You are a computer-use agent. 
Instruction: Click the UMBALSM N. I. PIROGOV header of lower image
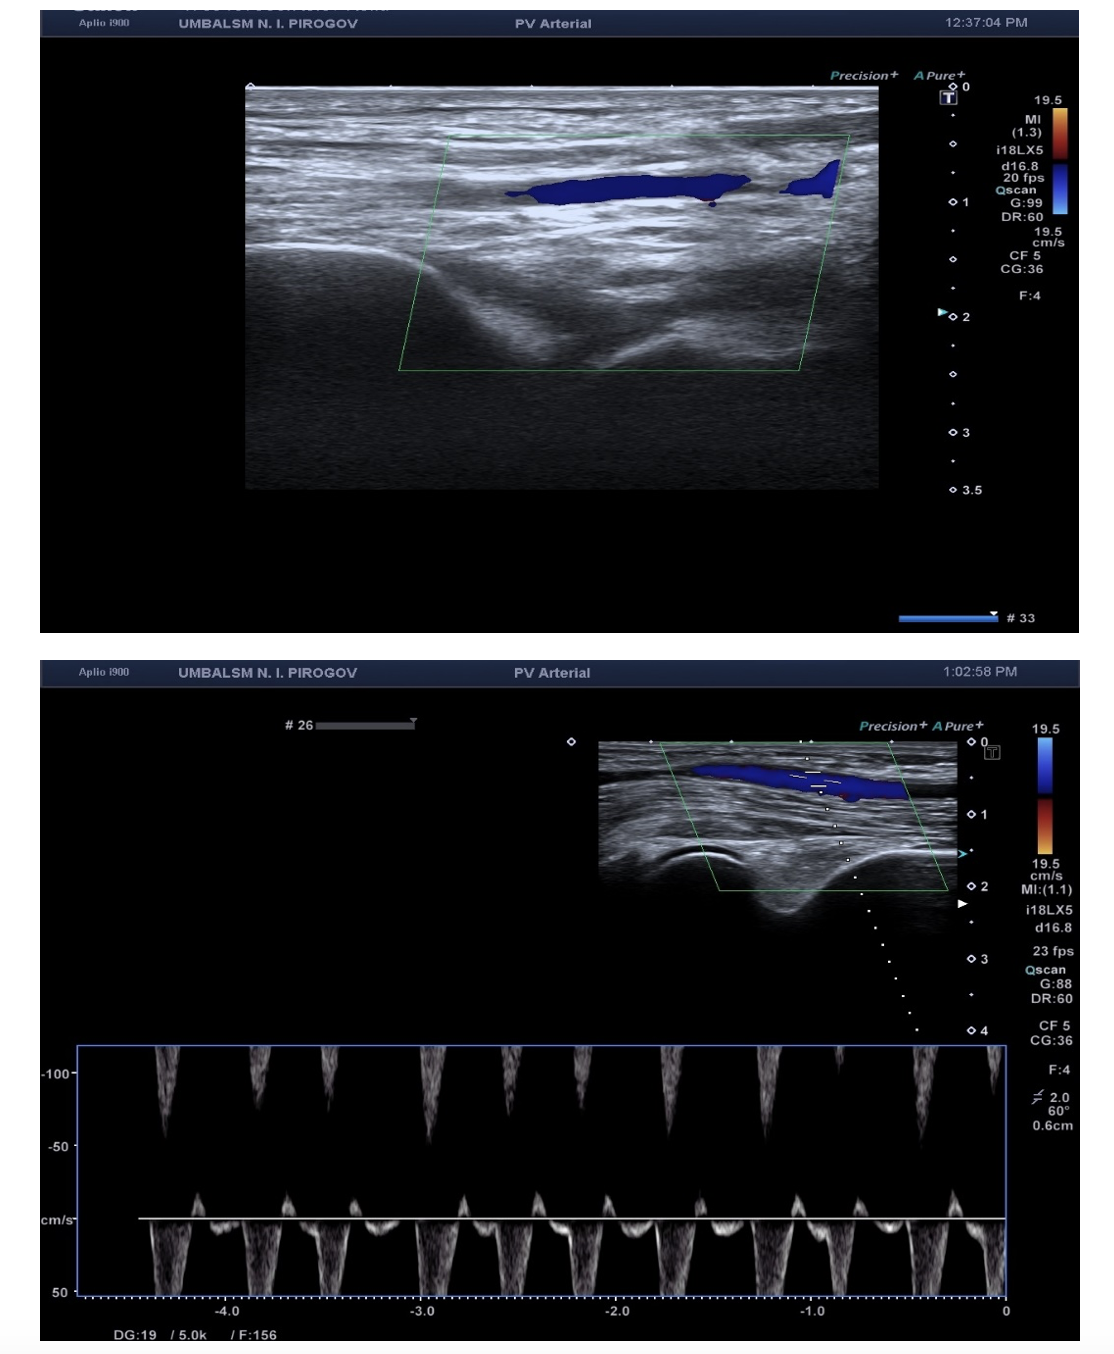click(267, 673)
